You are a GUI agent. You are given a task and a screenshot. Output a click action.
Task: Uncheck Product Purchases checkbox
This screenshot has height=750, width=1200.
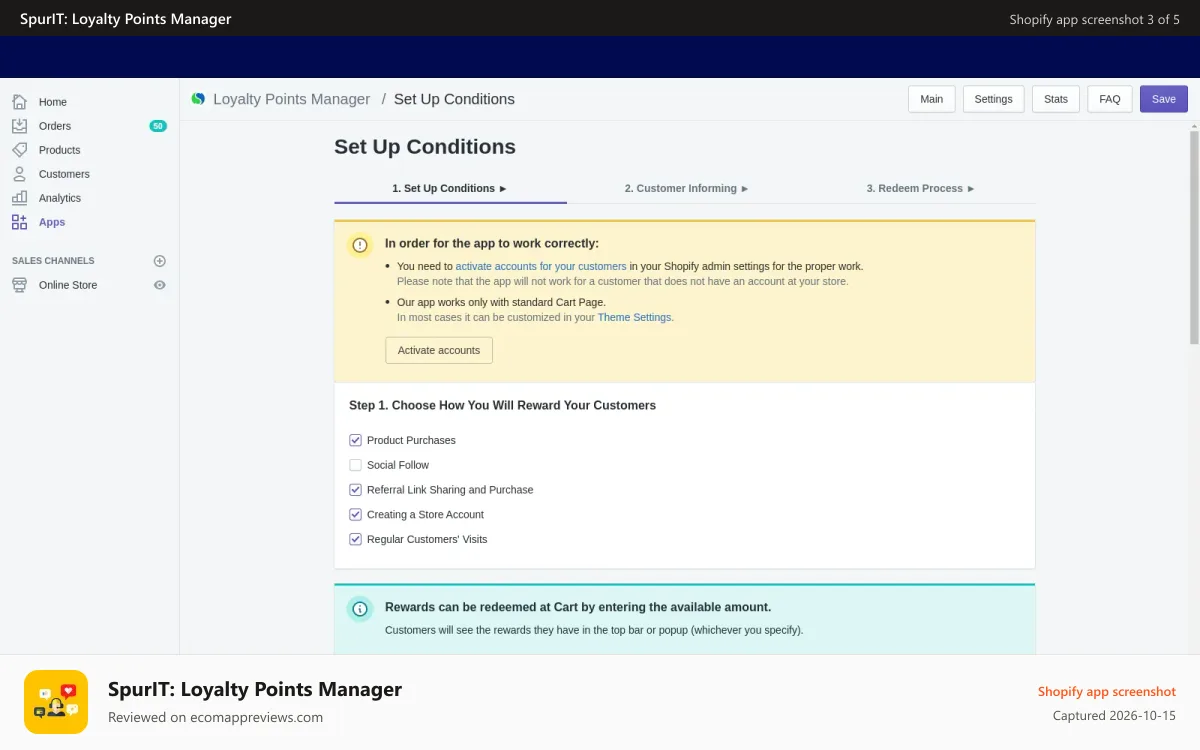[x=355, y=440]
